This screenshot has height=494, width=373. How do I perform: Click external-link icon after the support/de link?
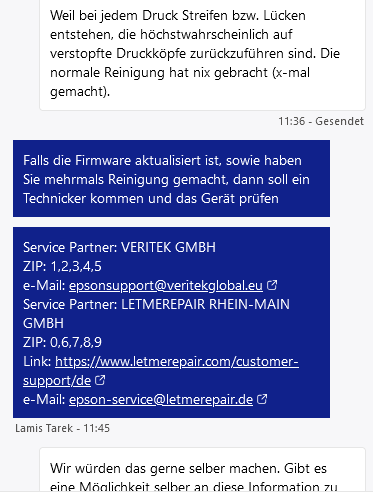pos(100,380)
